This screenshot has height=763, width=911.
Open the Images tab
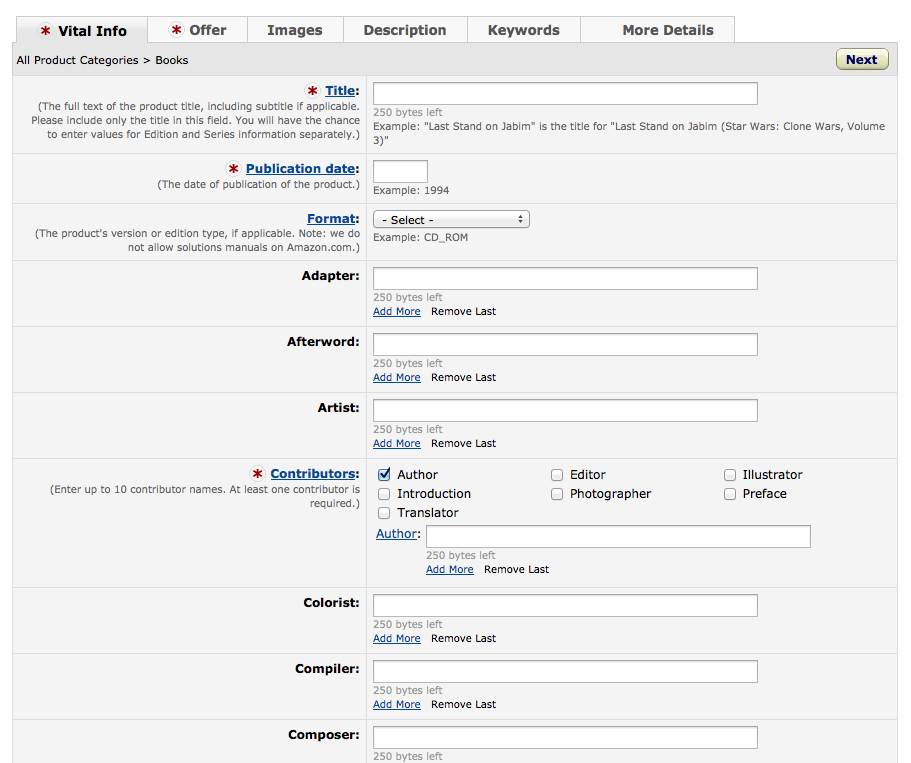(295, 30)
